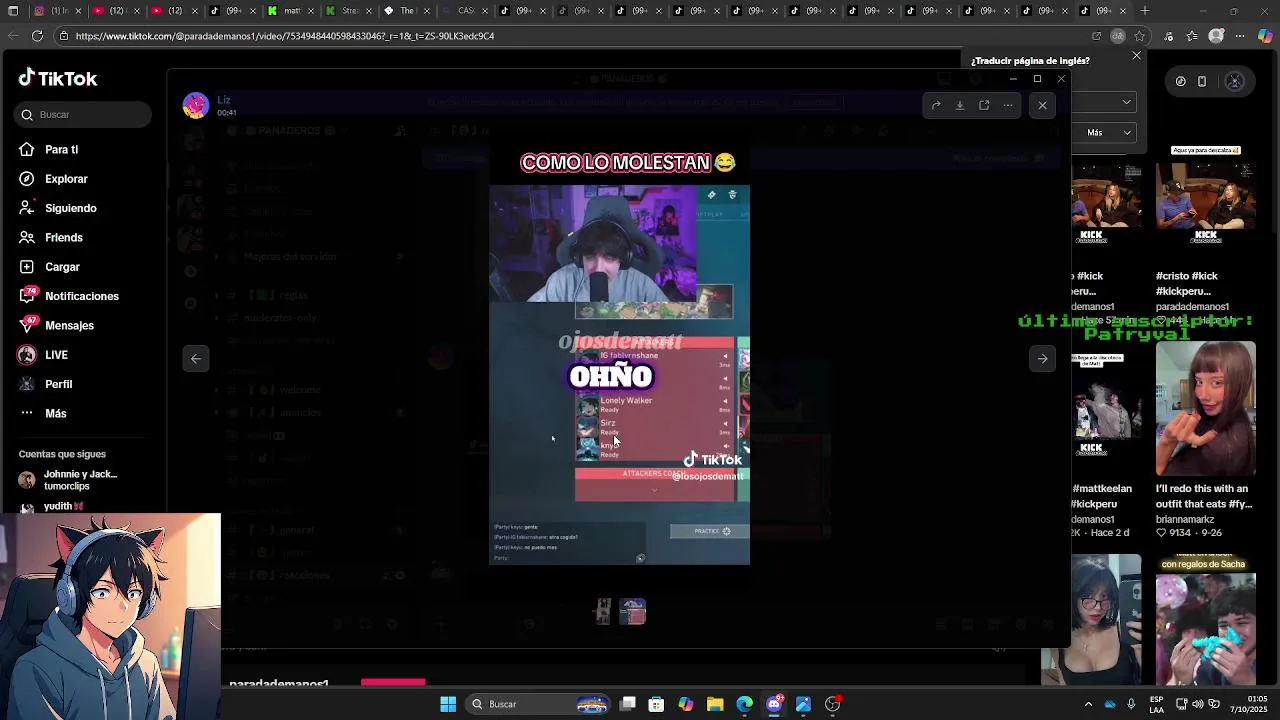
Task: Open File Explorer from the taskbar
Action: [715, 704]
